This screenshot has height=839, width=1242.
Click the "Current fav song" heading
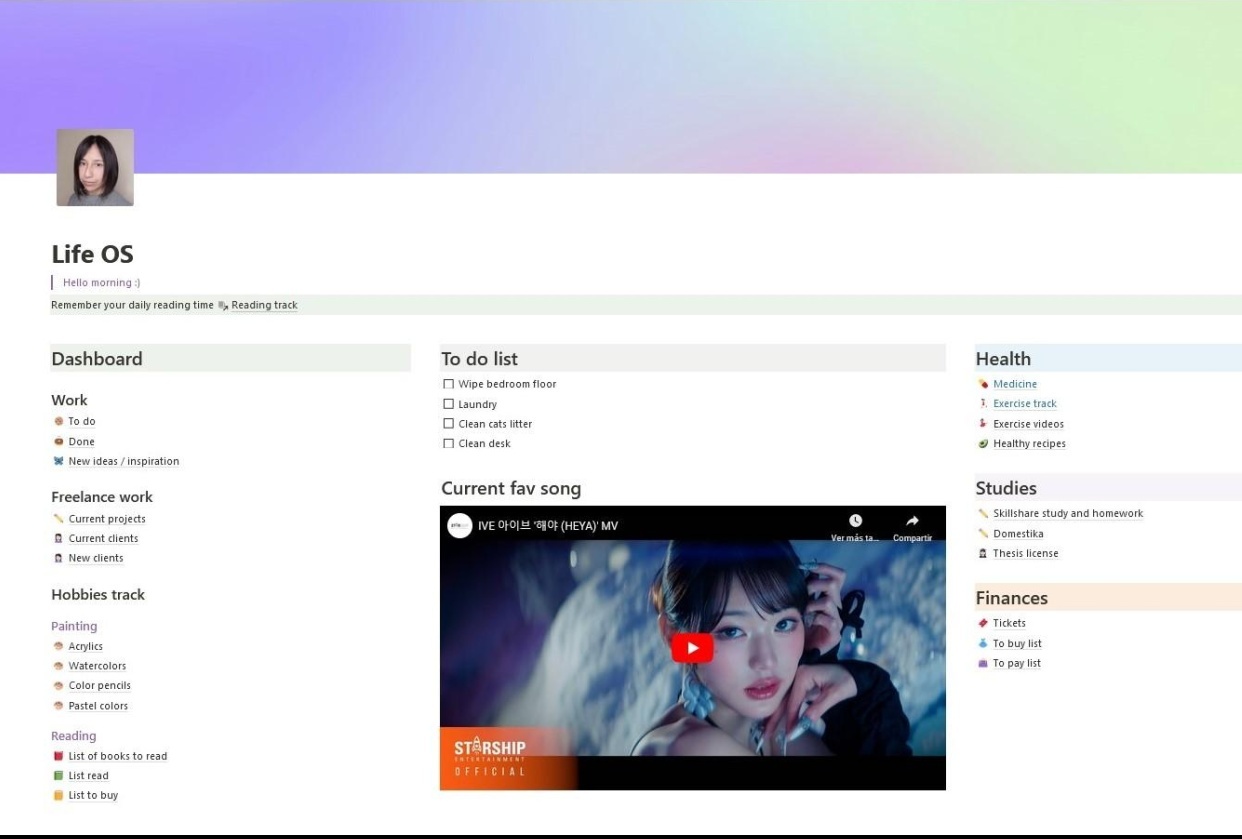click(x=511, y=489)
